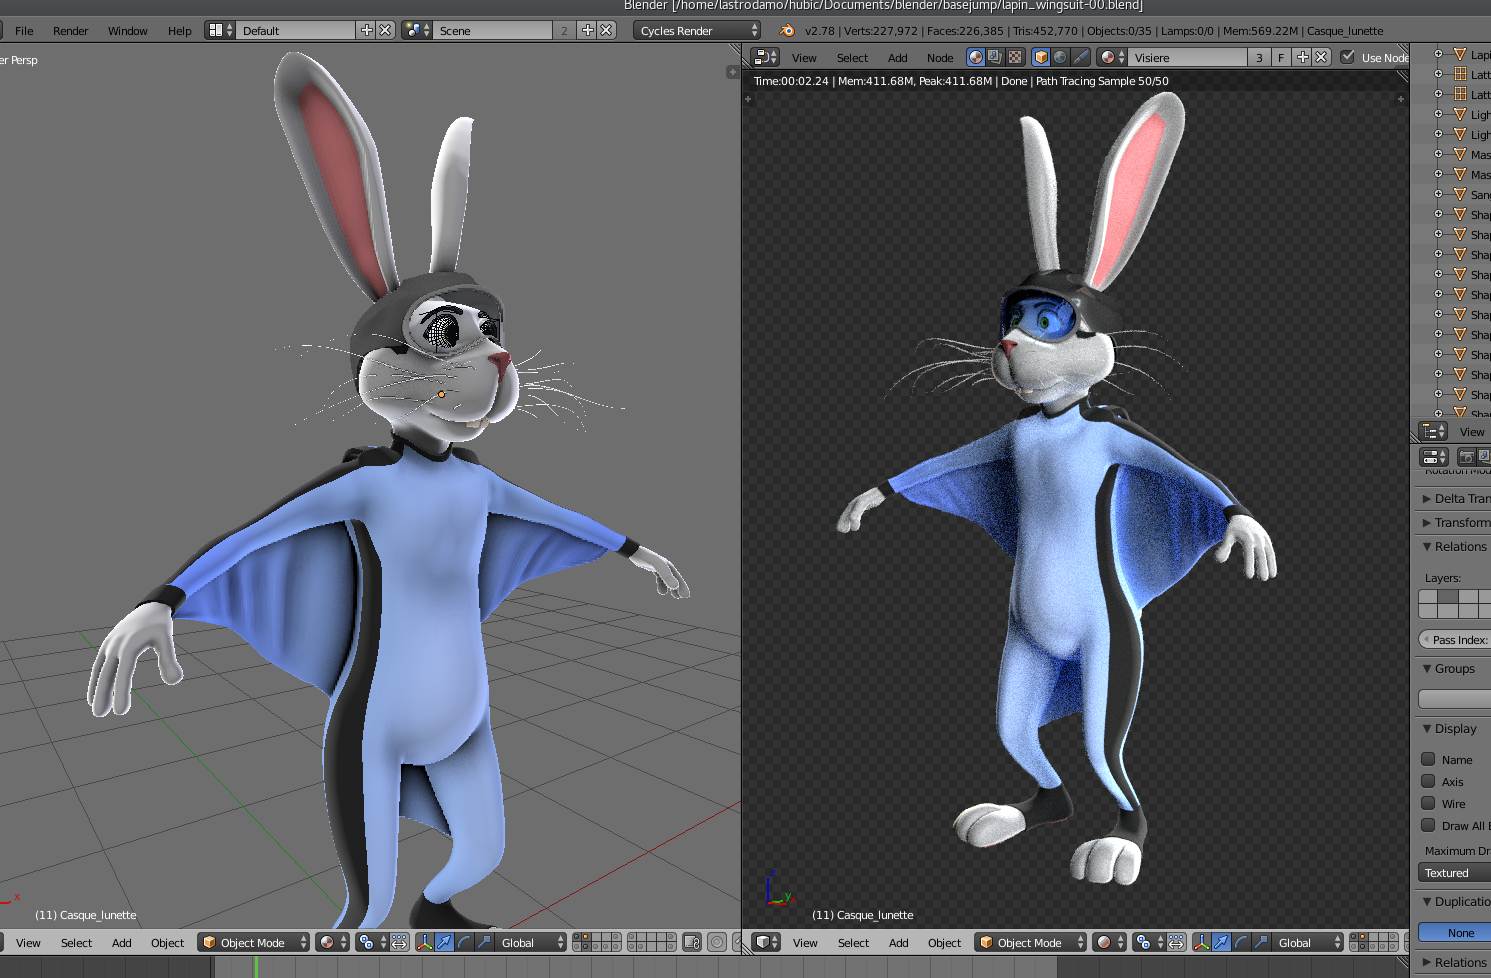Toggle lock camera and layers in left viewport

pos(692,942)
